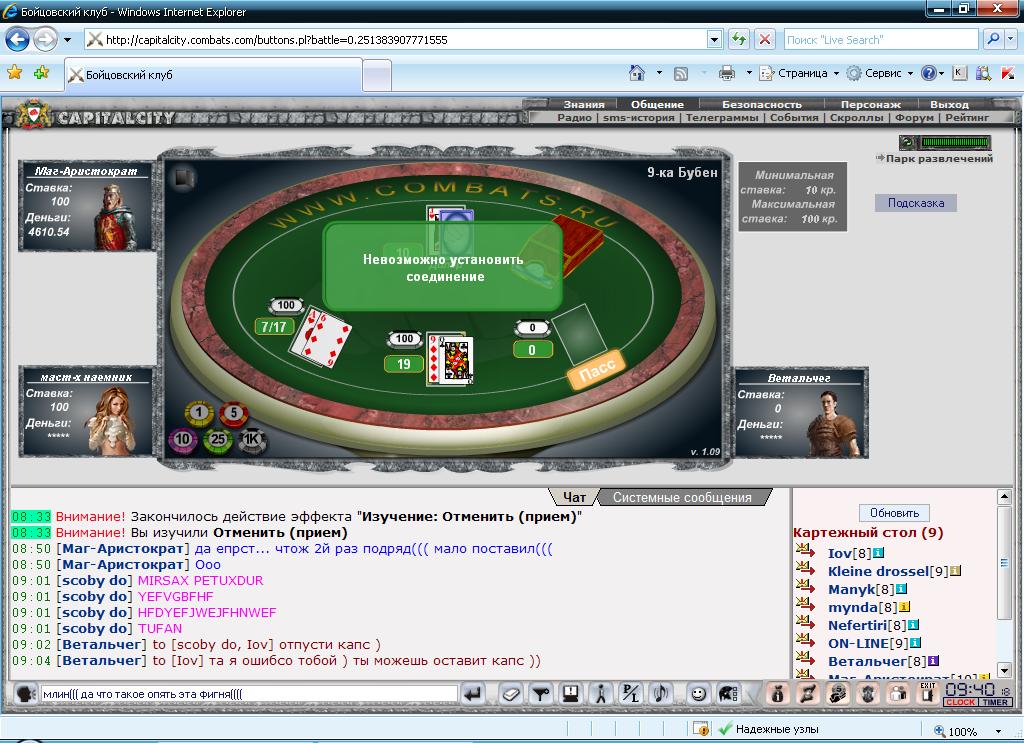Click the blue Help question-mark icon
The width and height of the screenshot is (1024, 743).
click(928, 73)
